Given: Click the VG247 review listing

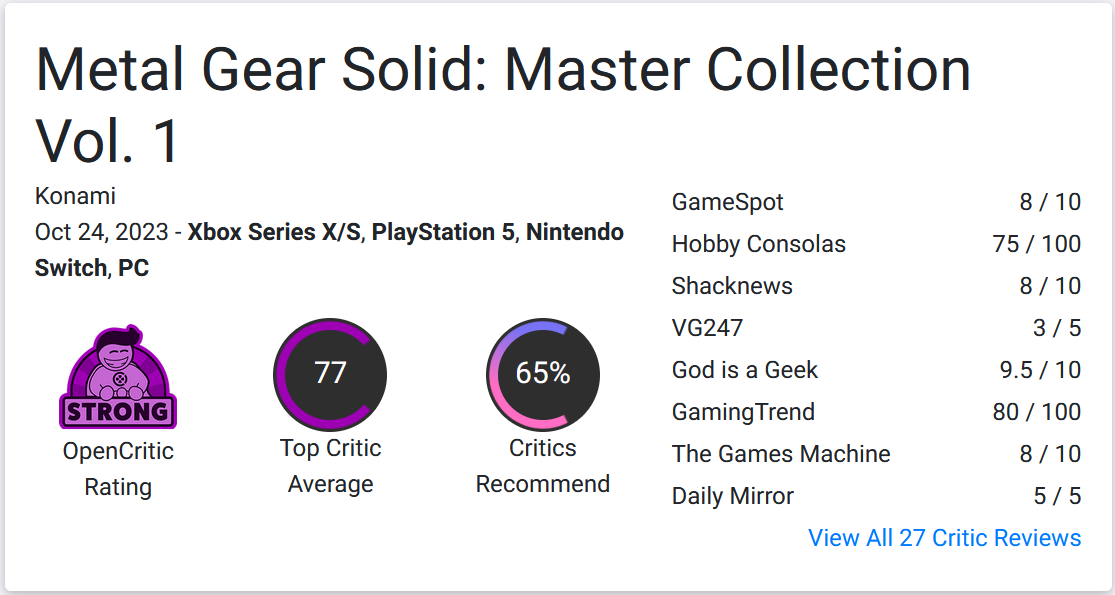Looking at the screenshot, I should (x=876, y=328).
